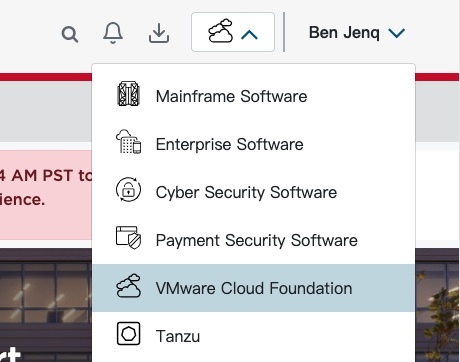This screenshot has height=362, width=460.
Task: Click the Enterprise Software building icon
Action: (129, 142)
